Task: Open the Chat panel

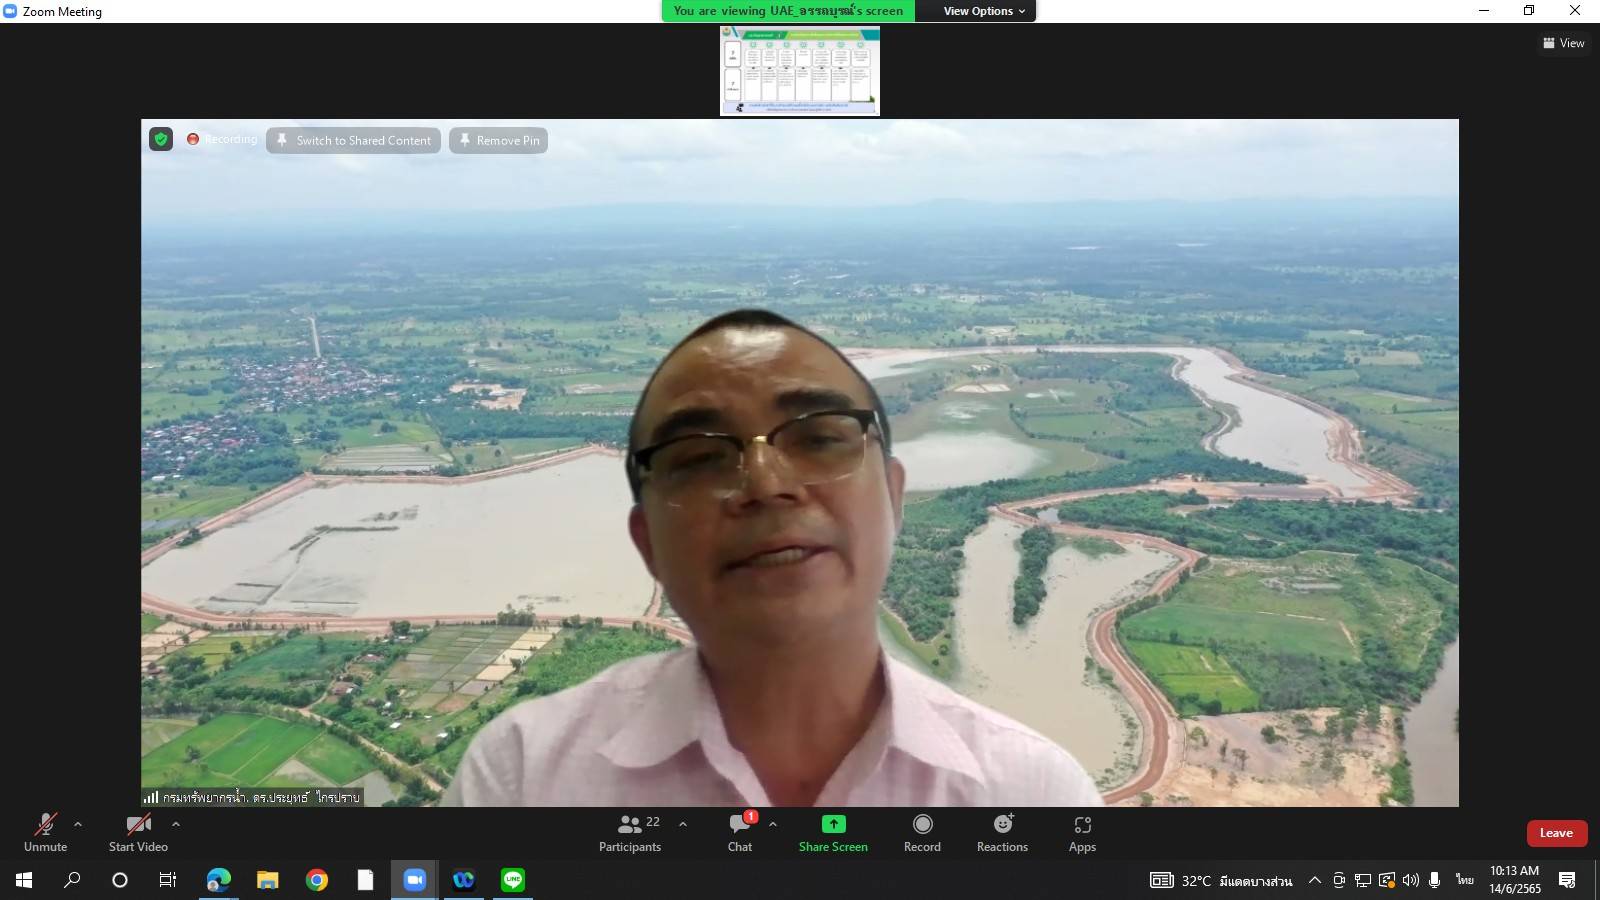Action: click(740, 832)
